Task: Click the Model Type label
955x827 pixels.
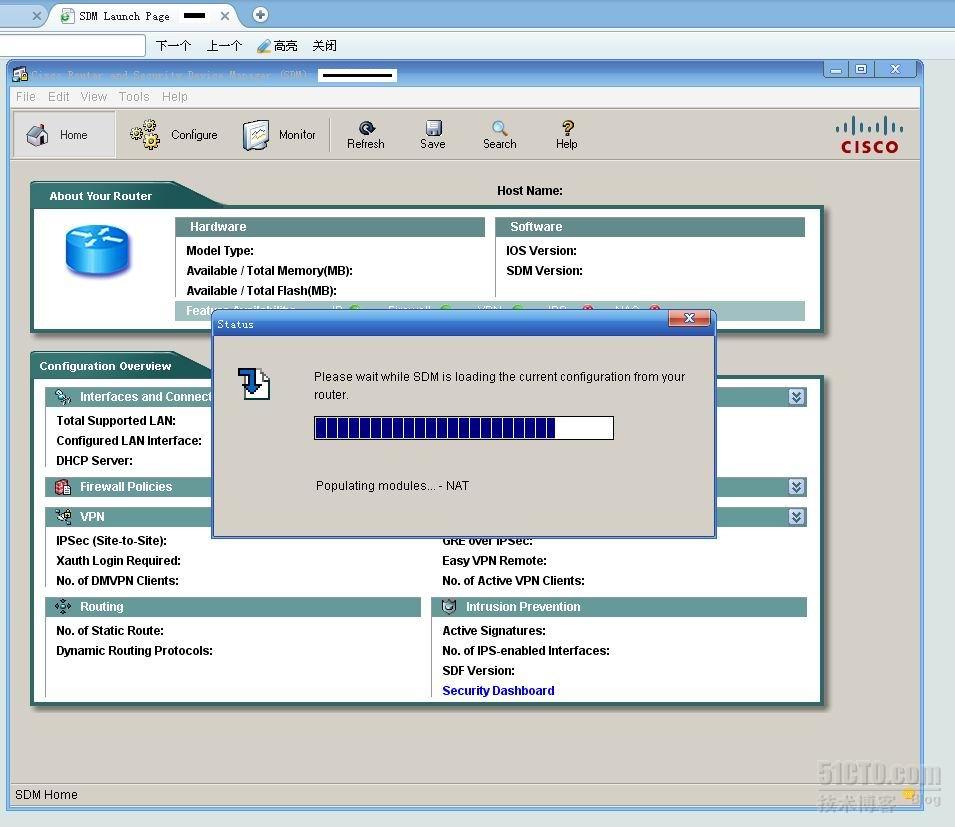Action: tap(220, 250)
